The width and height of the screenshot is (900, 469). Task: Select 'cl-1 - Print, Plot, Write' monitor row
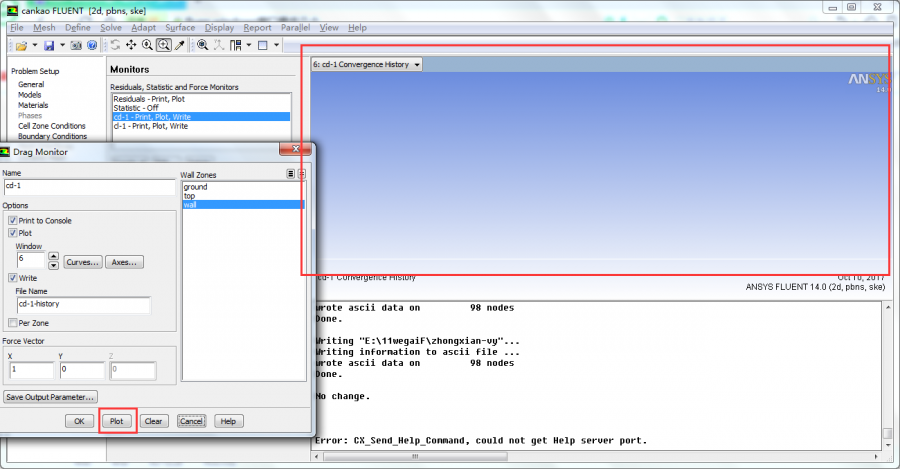201,126
